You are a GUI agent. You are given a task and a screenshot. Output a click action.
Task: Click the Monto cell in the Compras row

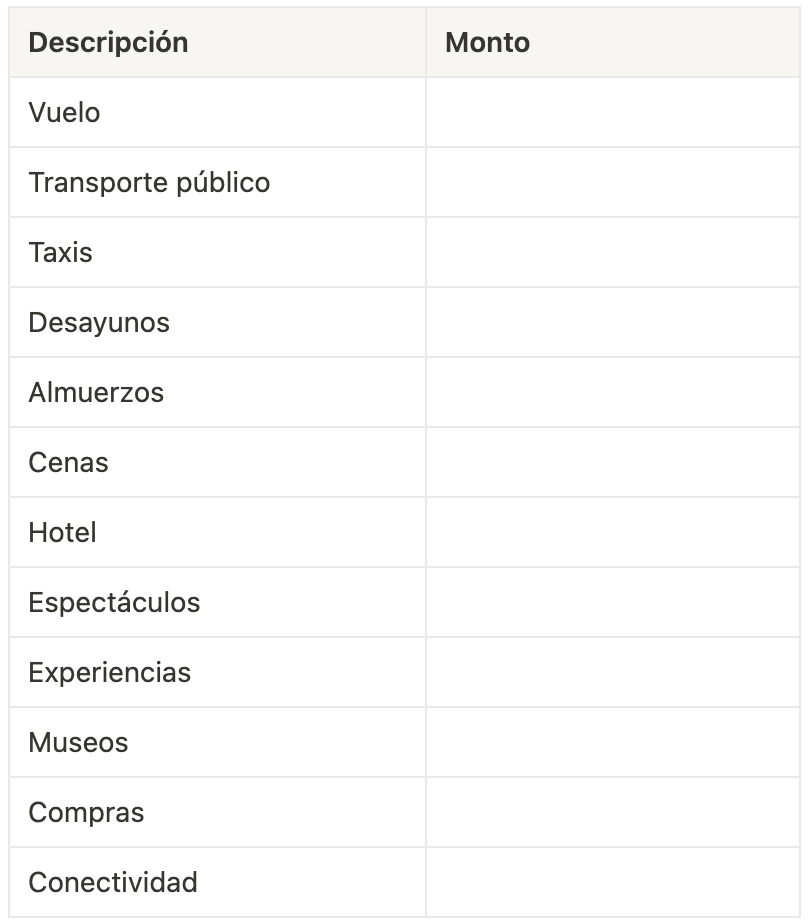(613, 813)
